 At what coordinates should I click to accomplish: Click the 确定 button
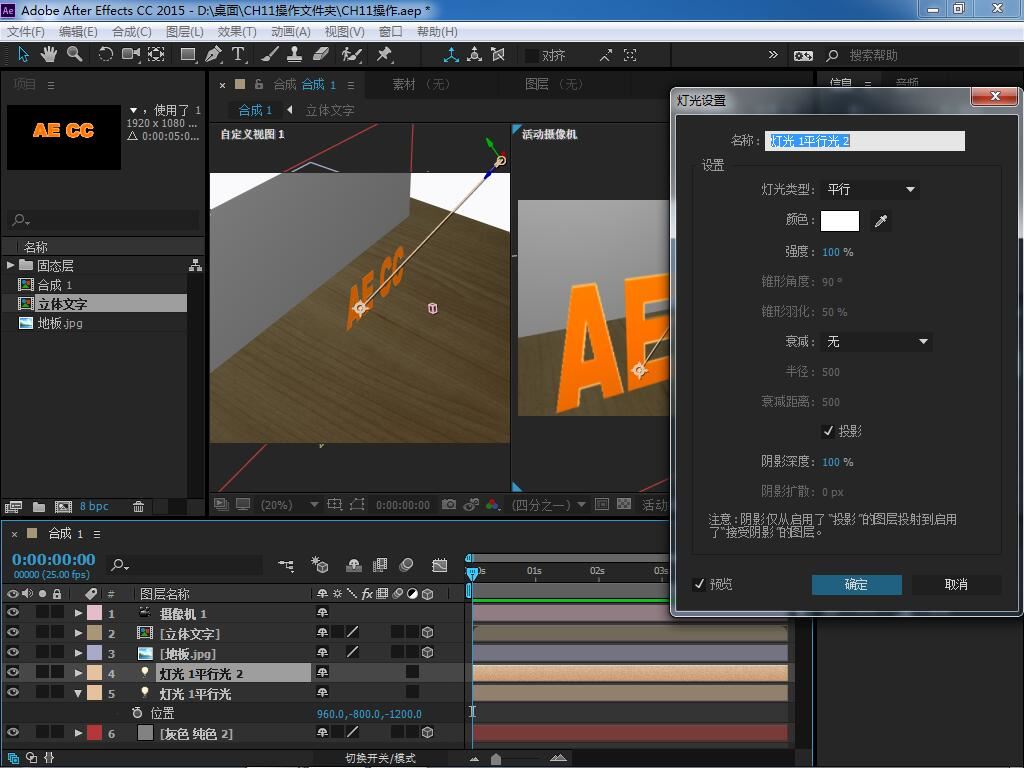pos(856,584)
